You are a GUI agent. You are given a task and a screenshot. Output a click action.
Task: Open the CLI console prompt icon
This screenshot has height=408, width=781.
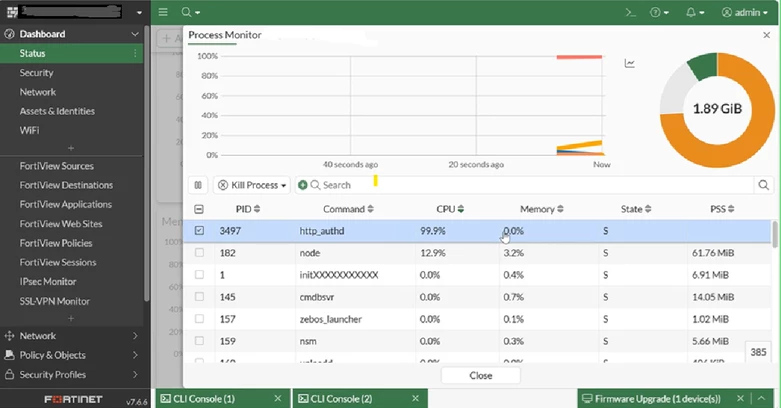[x=631, y=12]
